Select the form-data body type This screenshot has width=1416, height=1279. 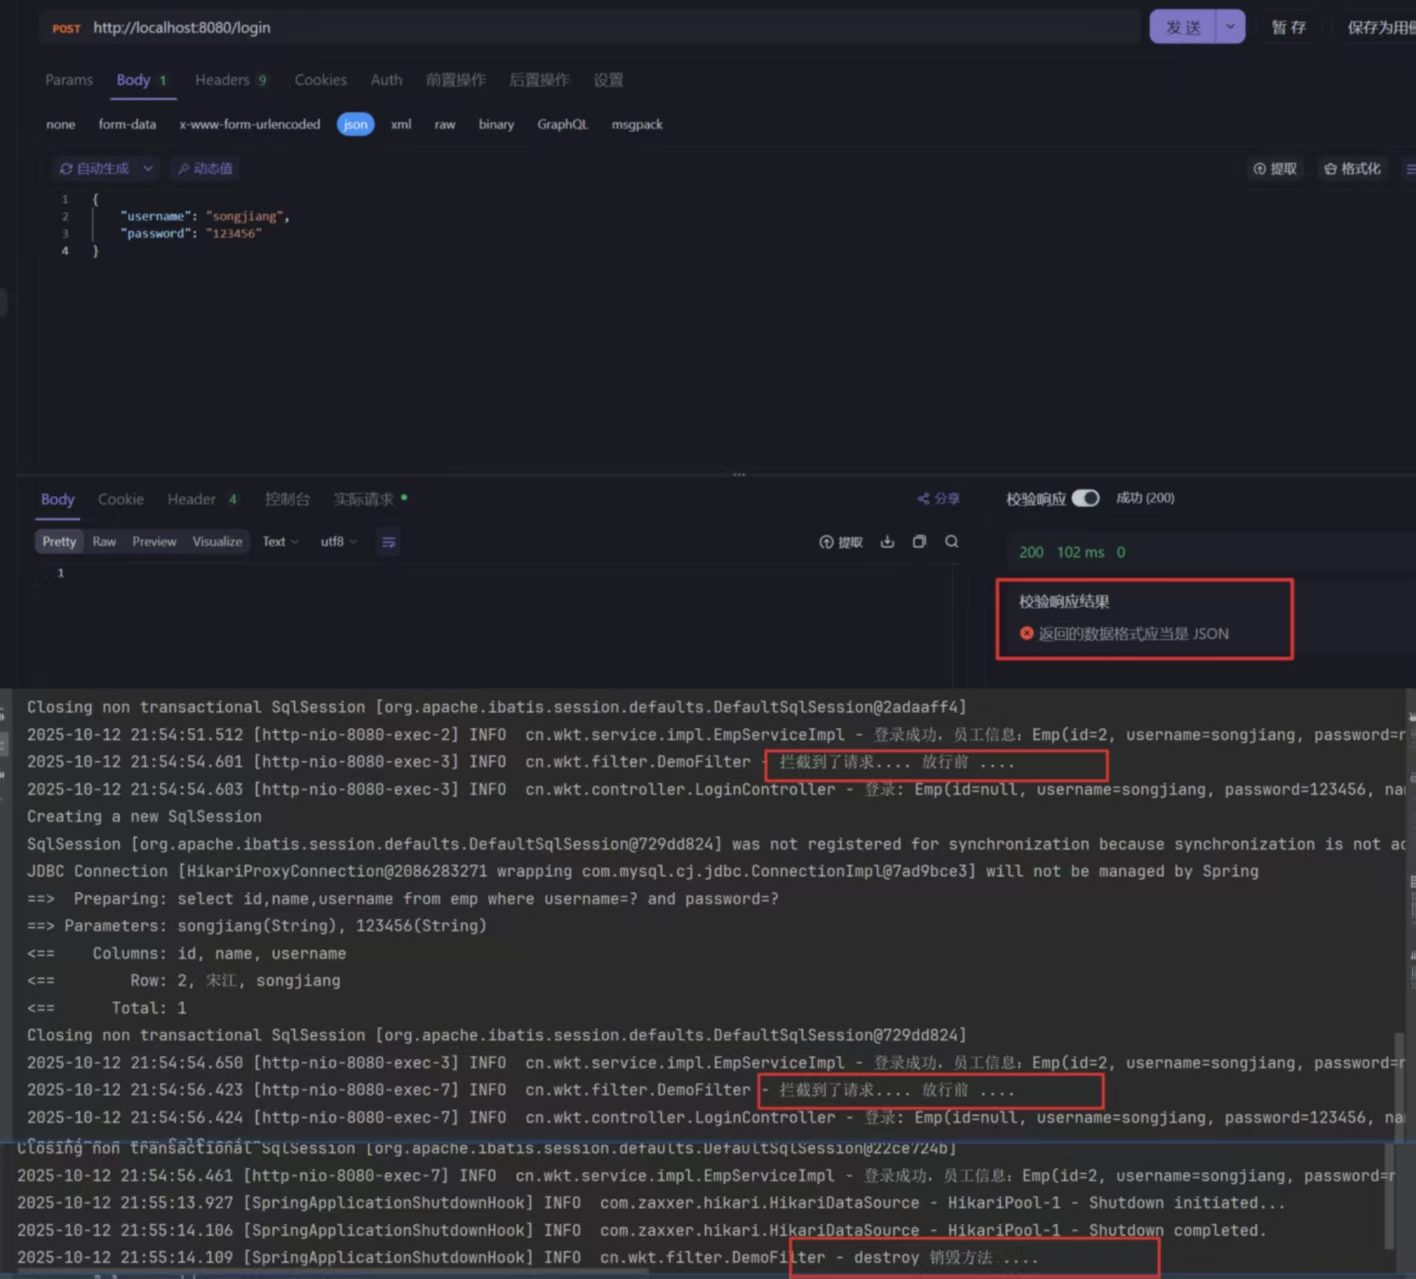127,124
